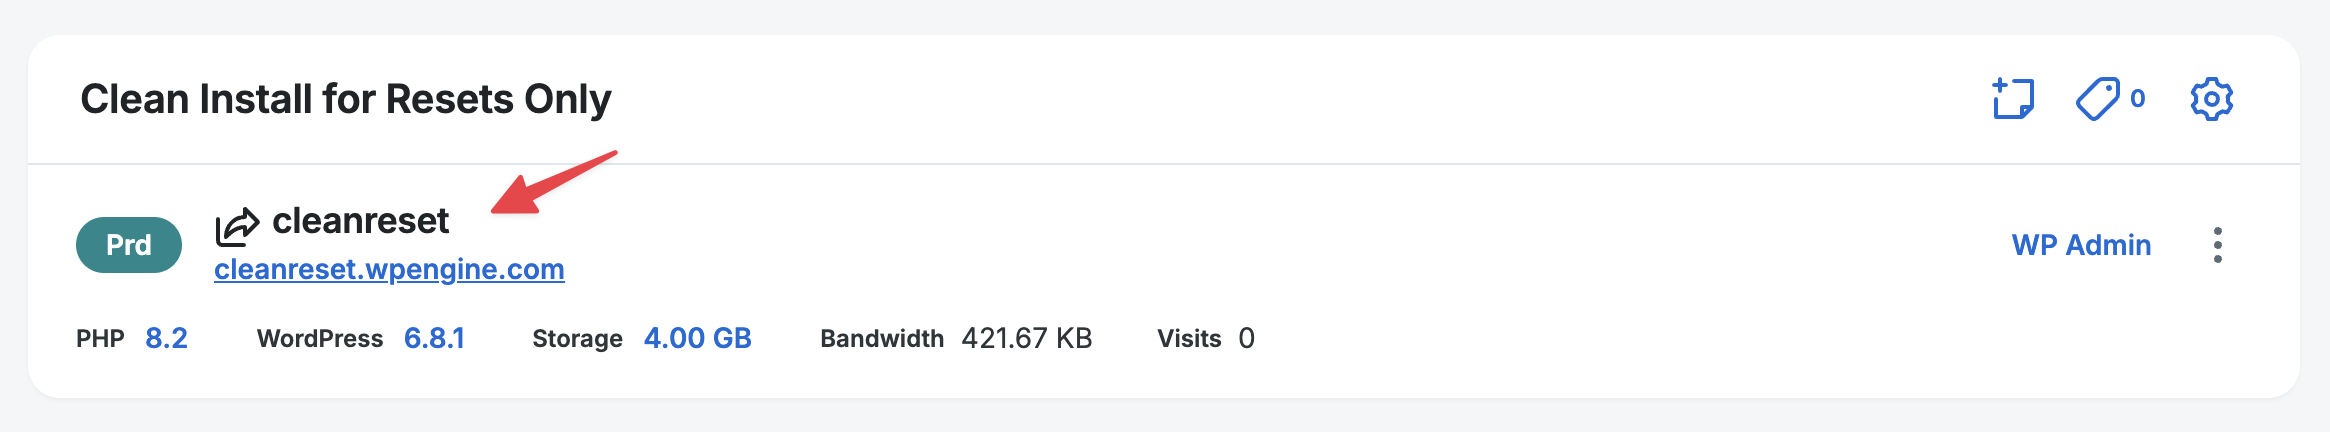The width and height of the screenshot is (2330, 432).
Task: Click the PHP label text
Action: (x=100, y=339)
